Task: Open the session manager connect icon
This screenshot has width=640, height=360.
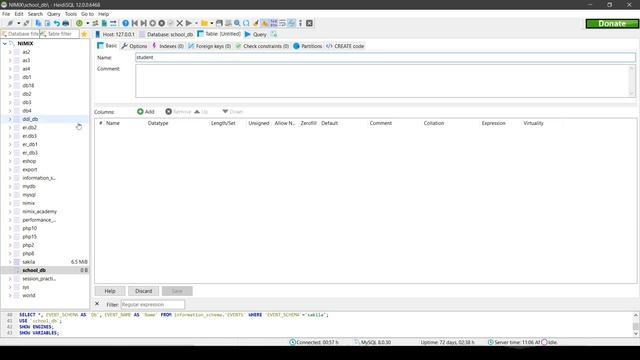Action: (10, 23)
